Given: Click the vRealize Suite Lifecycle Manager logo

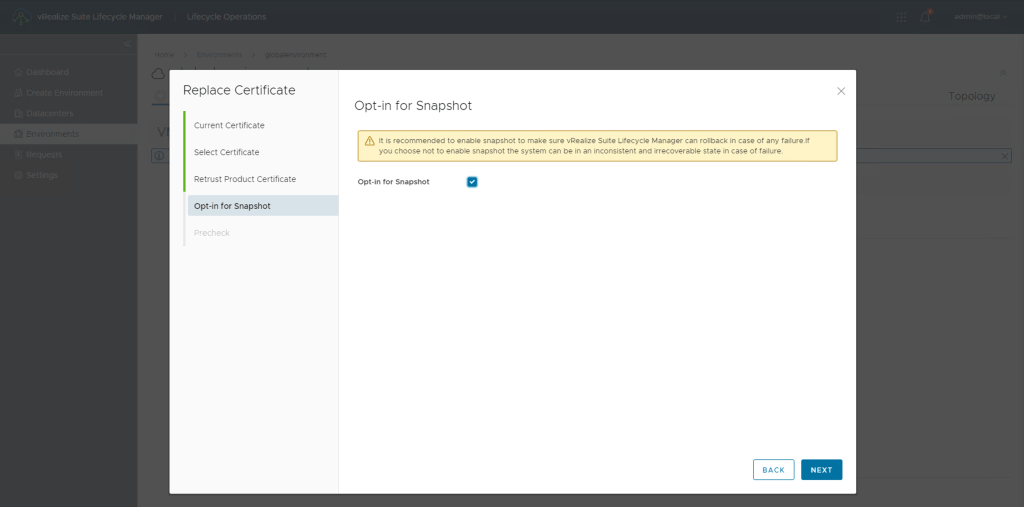Looking at the screenshot, I should (x=21, y=17).
